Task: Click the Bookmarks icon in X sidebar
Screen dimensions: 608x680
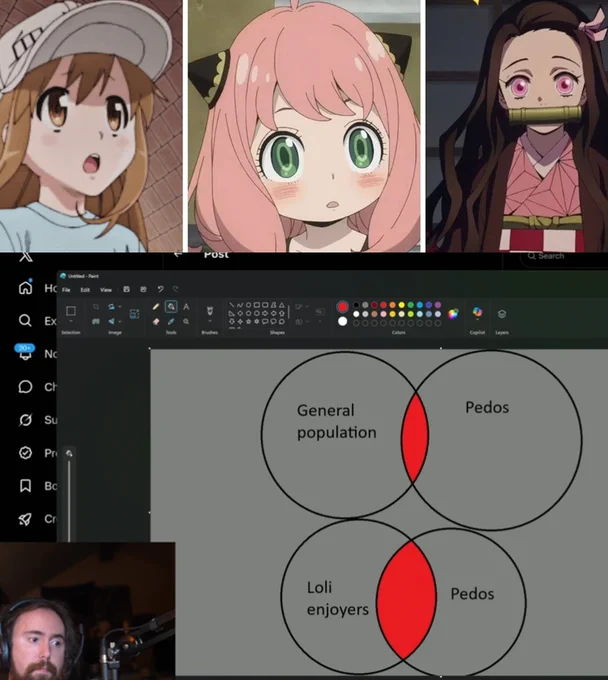Action: click(x=26, y=486)
